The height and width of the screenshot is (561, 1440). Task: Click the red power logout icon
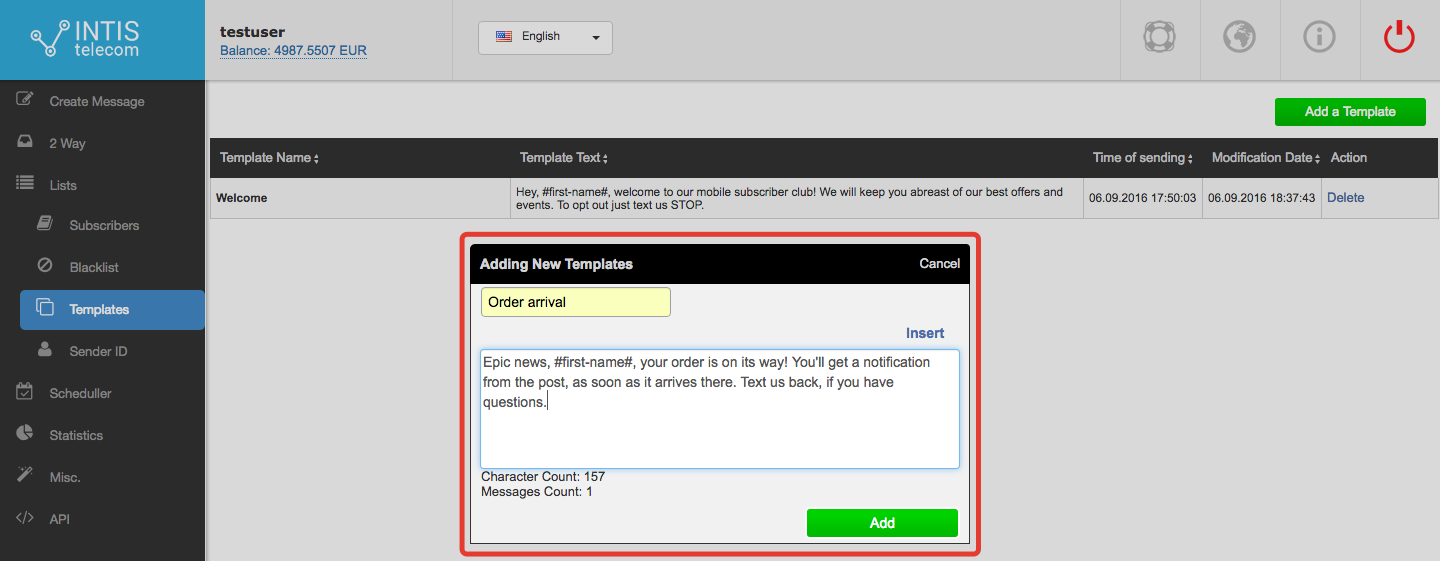1399,37
